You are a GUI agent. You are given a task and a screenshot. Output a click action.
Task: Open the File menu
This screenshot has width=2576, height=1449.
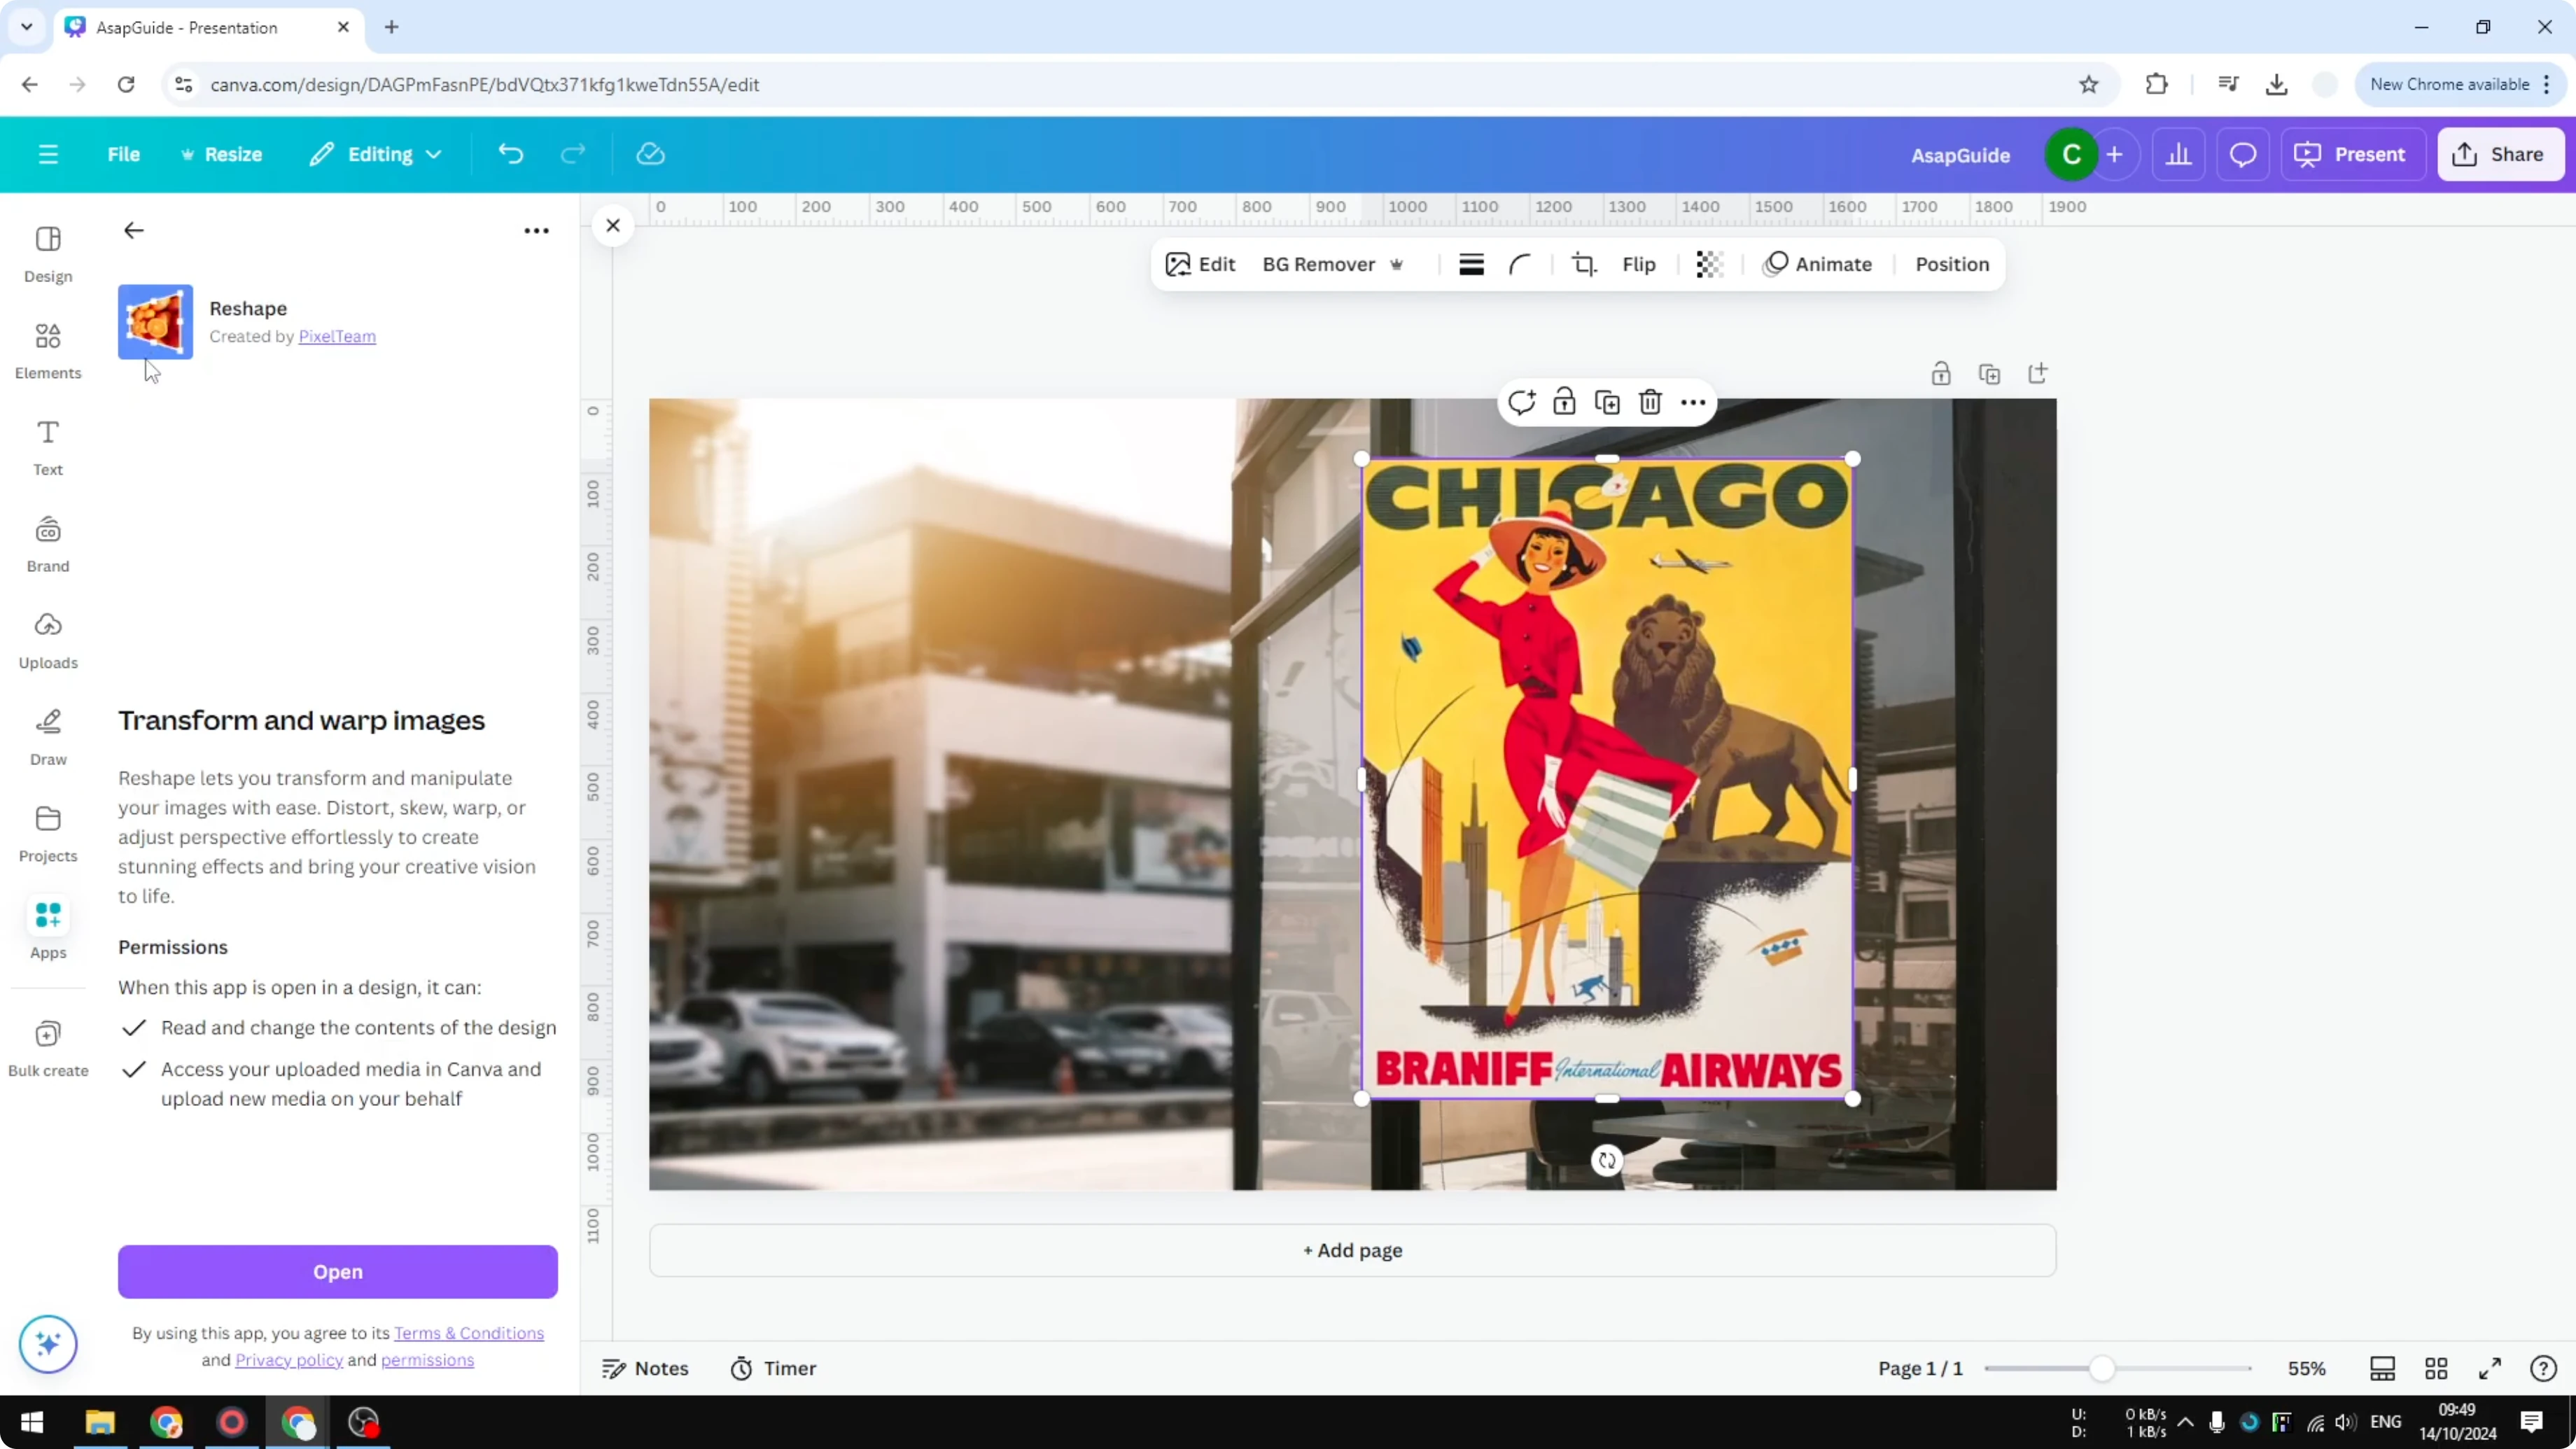124,154
